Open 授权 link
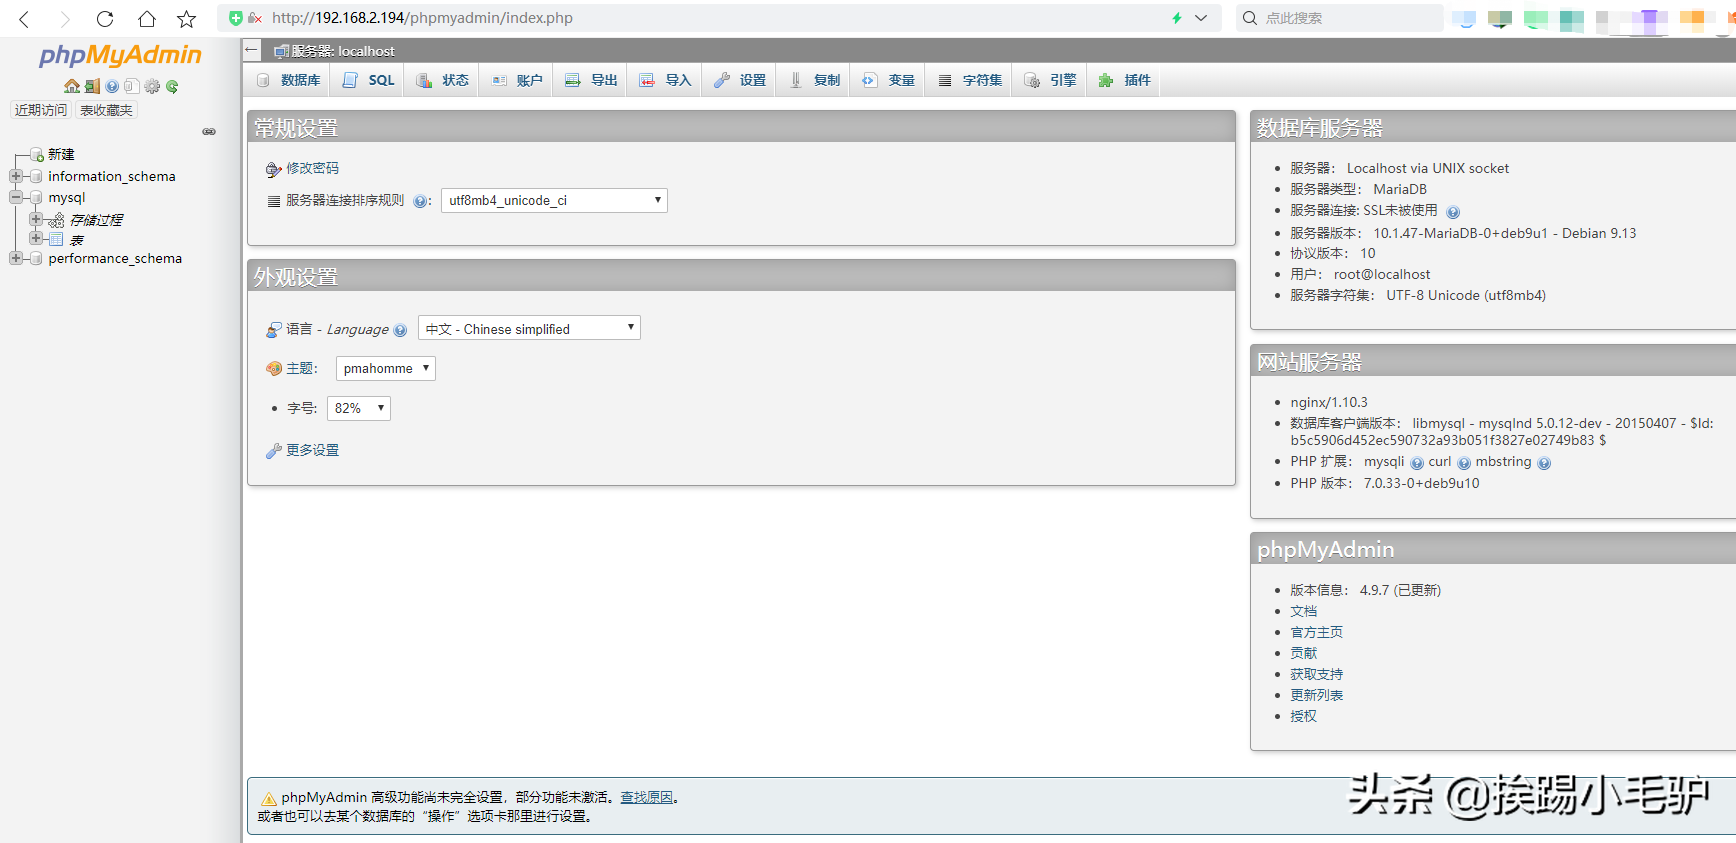The image size is (1736, 843). [1303, 716]
